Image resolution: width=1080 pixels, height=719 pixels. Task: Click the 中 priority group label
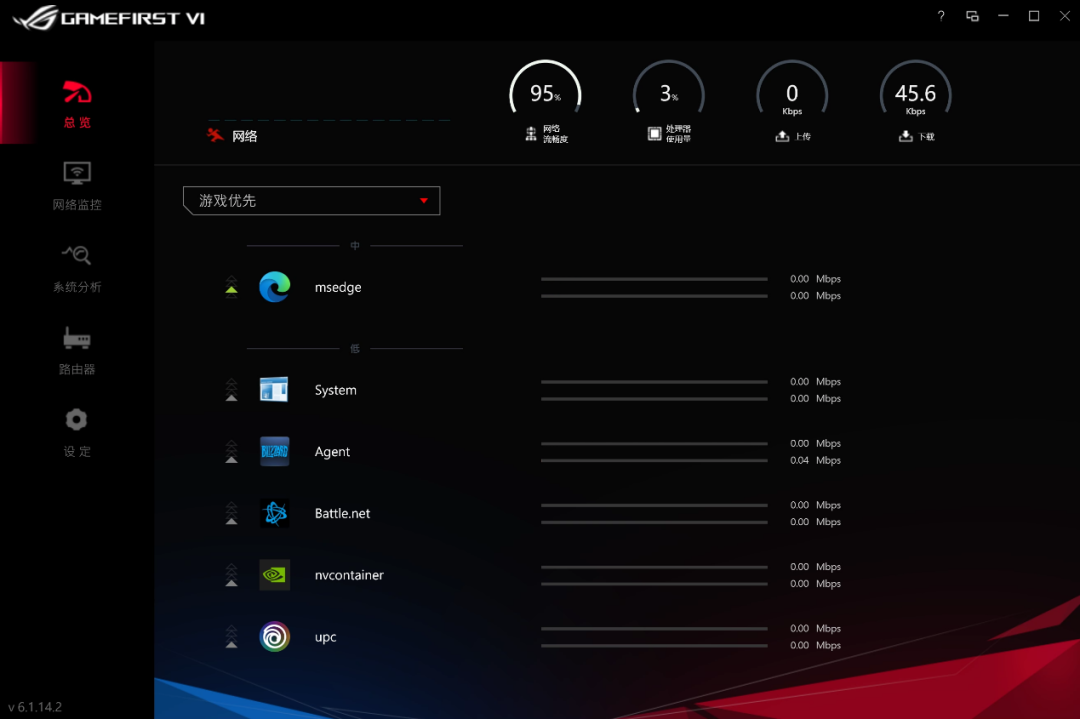click(355, 245)
